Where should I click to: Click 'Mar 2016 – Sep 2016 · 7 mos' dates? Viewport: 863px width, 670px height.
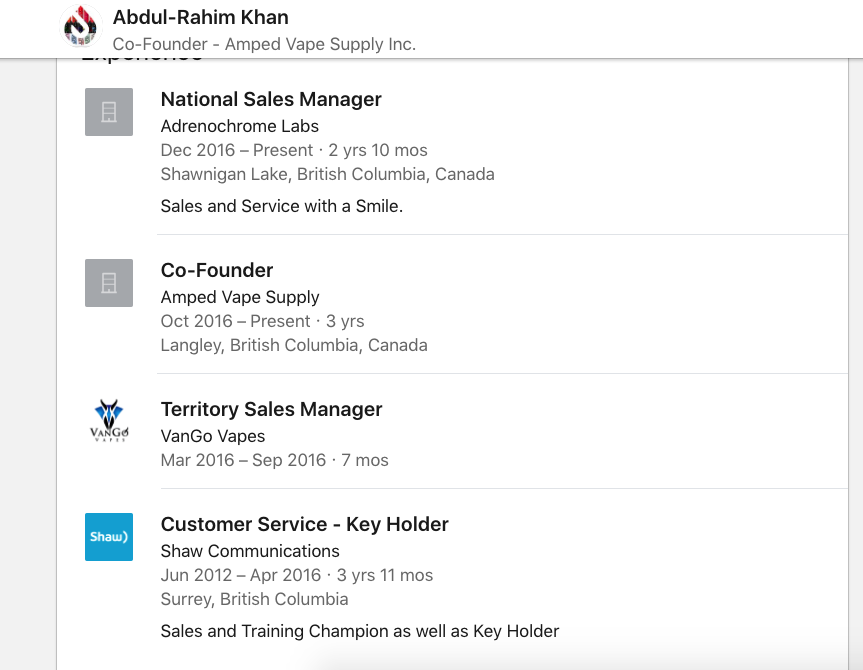click(275, 460)
